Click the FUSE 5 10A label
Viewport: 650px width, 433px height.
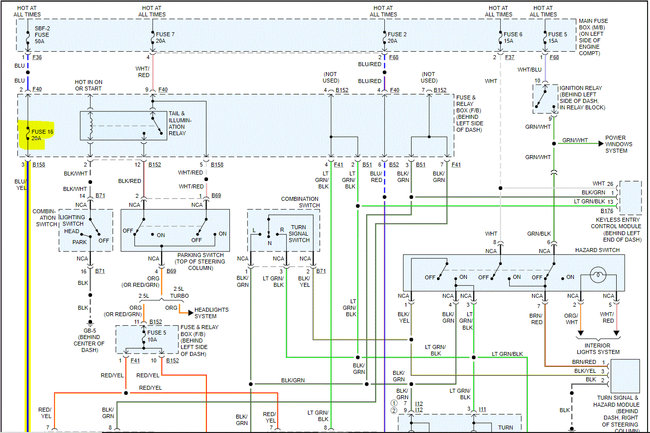pyautogui.click(x=156, y=336)
